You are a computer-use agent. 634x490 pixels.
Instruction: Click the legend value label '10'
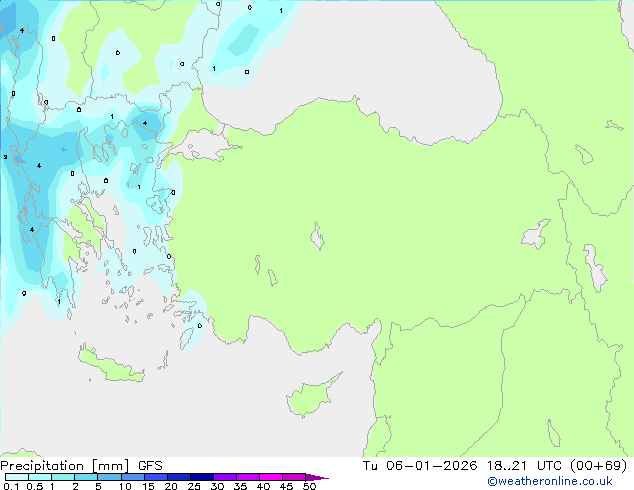pos(125,486)
